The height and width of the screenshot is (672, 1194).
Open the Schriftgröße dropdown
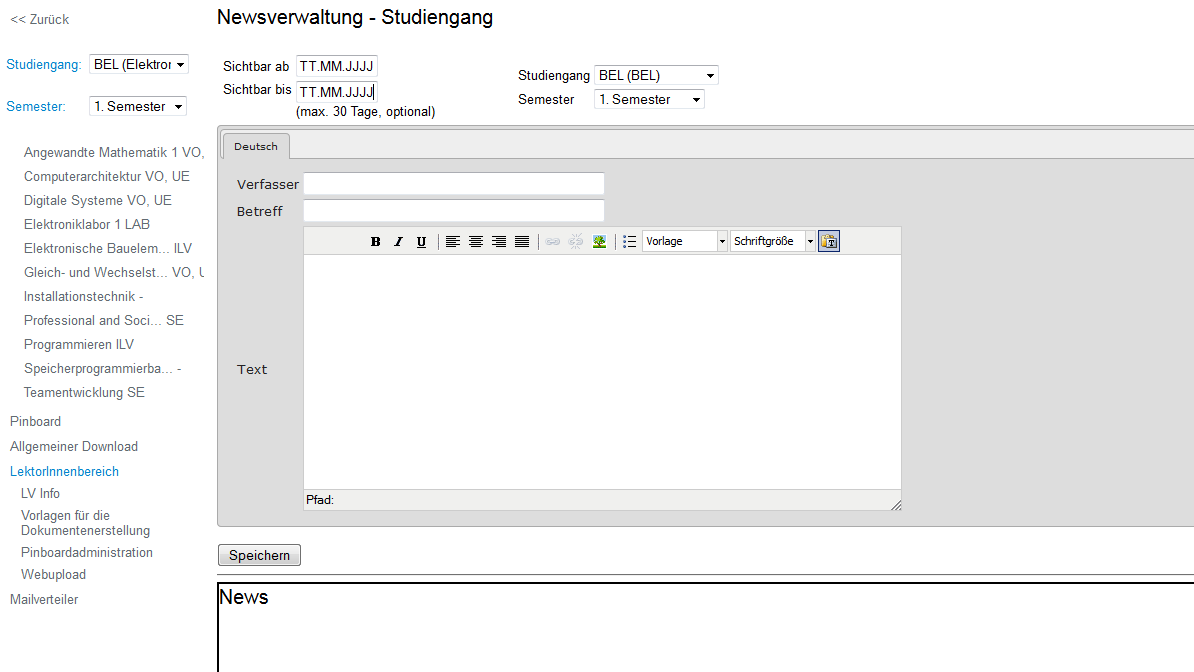[772, 242]
